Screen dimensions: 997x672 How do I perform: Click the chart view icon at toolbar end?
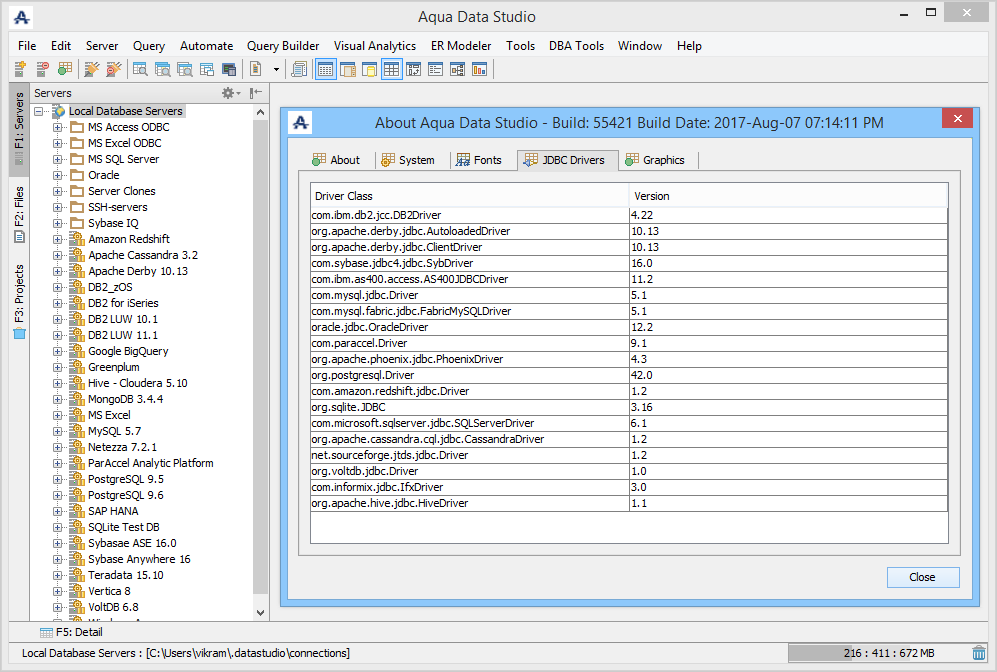[x=479, y=69]
